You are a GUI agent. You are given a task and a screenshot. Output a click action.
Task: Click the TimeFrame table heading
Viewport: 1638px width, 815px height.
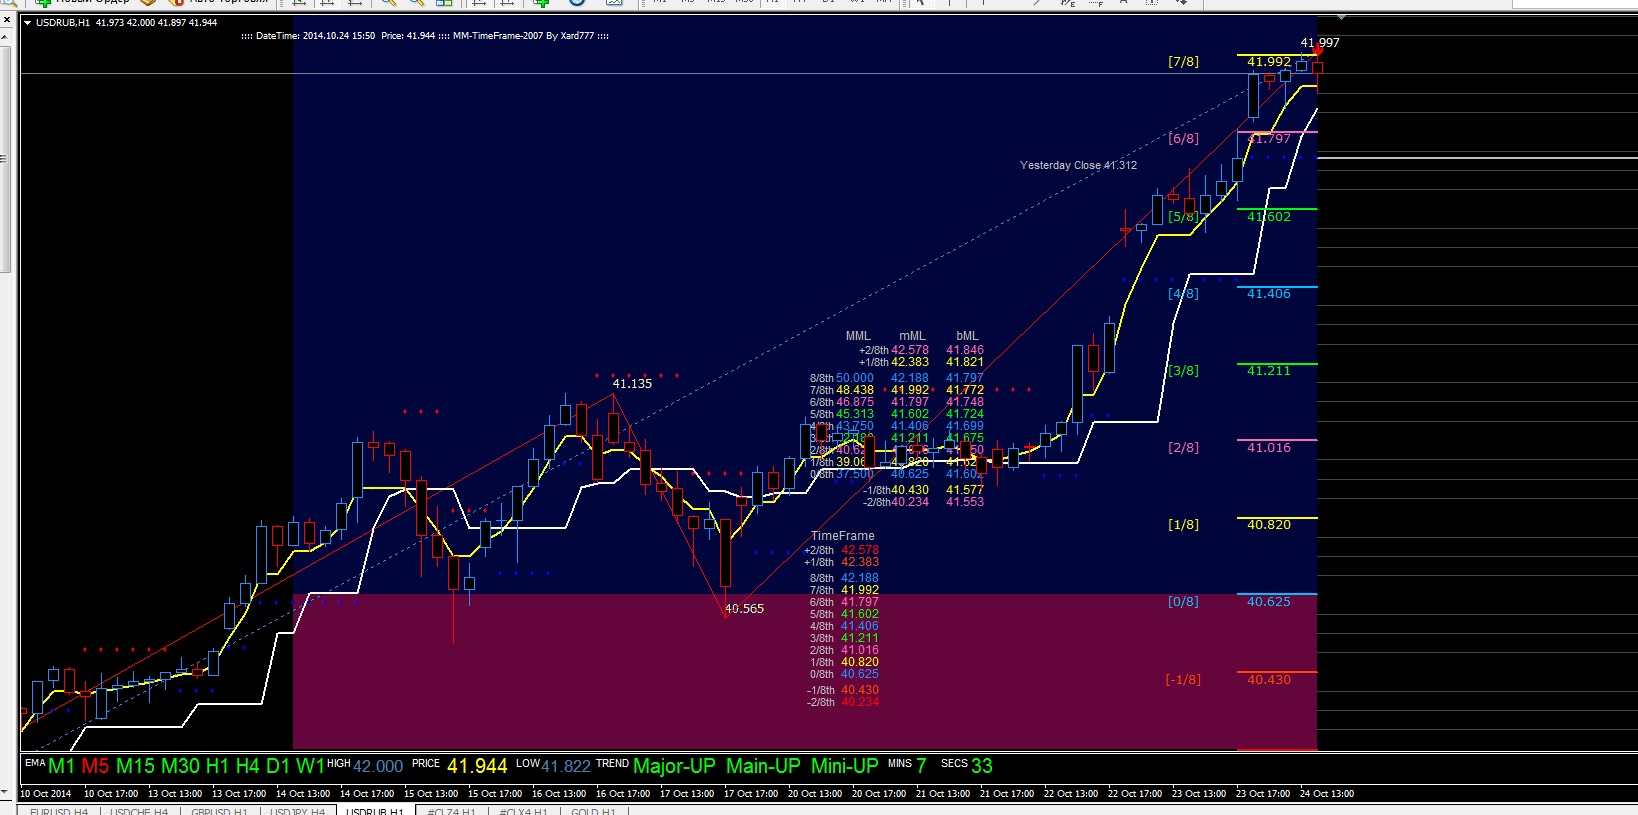coord(842,536)
